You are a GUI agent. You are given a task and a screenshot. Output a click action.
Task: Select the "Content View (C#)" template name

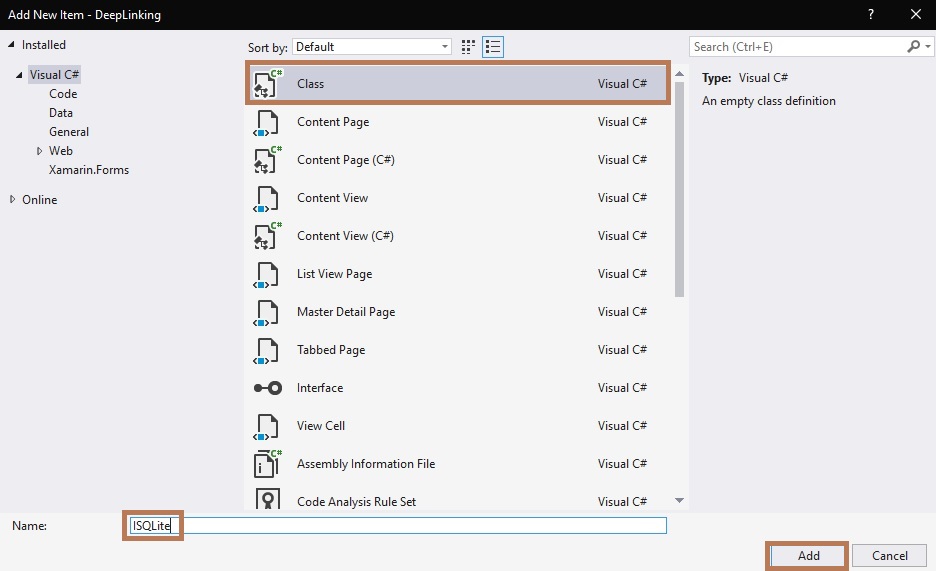[x=345, y=236]
